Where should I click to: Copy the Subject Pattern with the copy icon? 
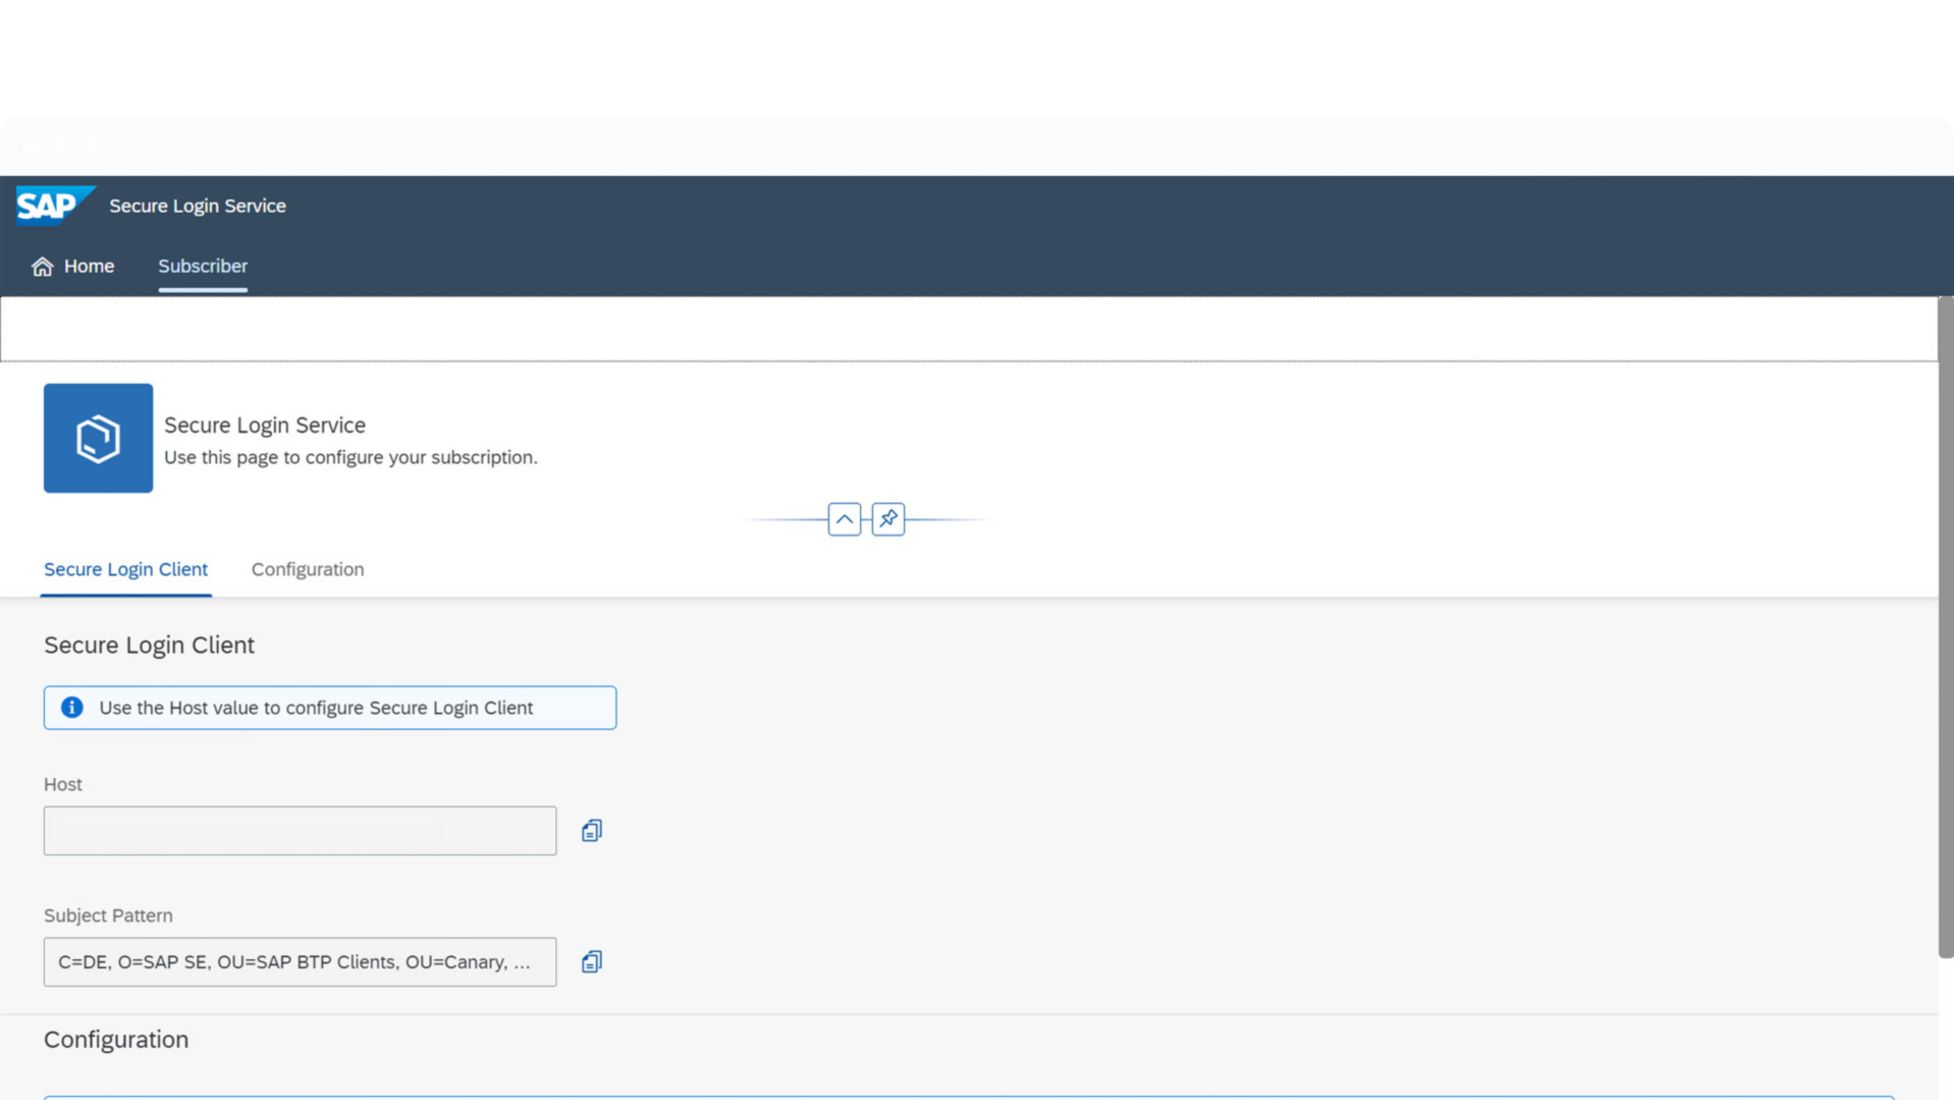(x=591, y=962)
